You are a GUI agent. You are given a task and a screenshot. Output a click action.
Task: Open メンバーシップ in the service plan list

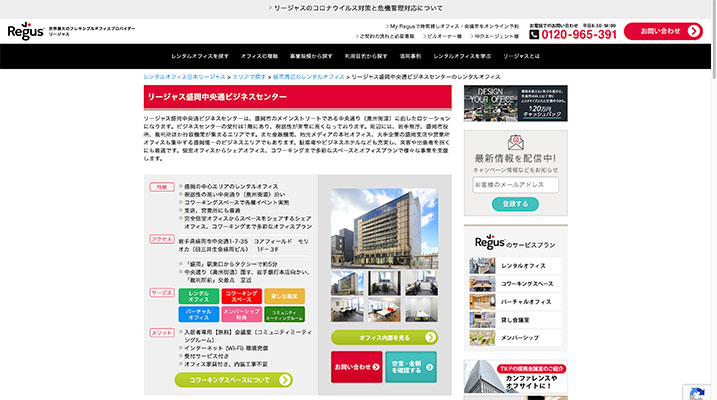pos(515,338)
